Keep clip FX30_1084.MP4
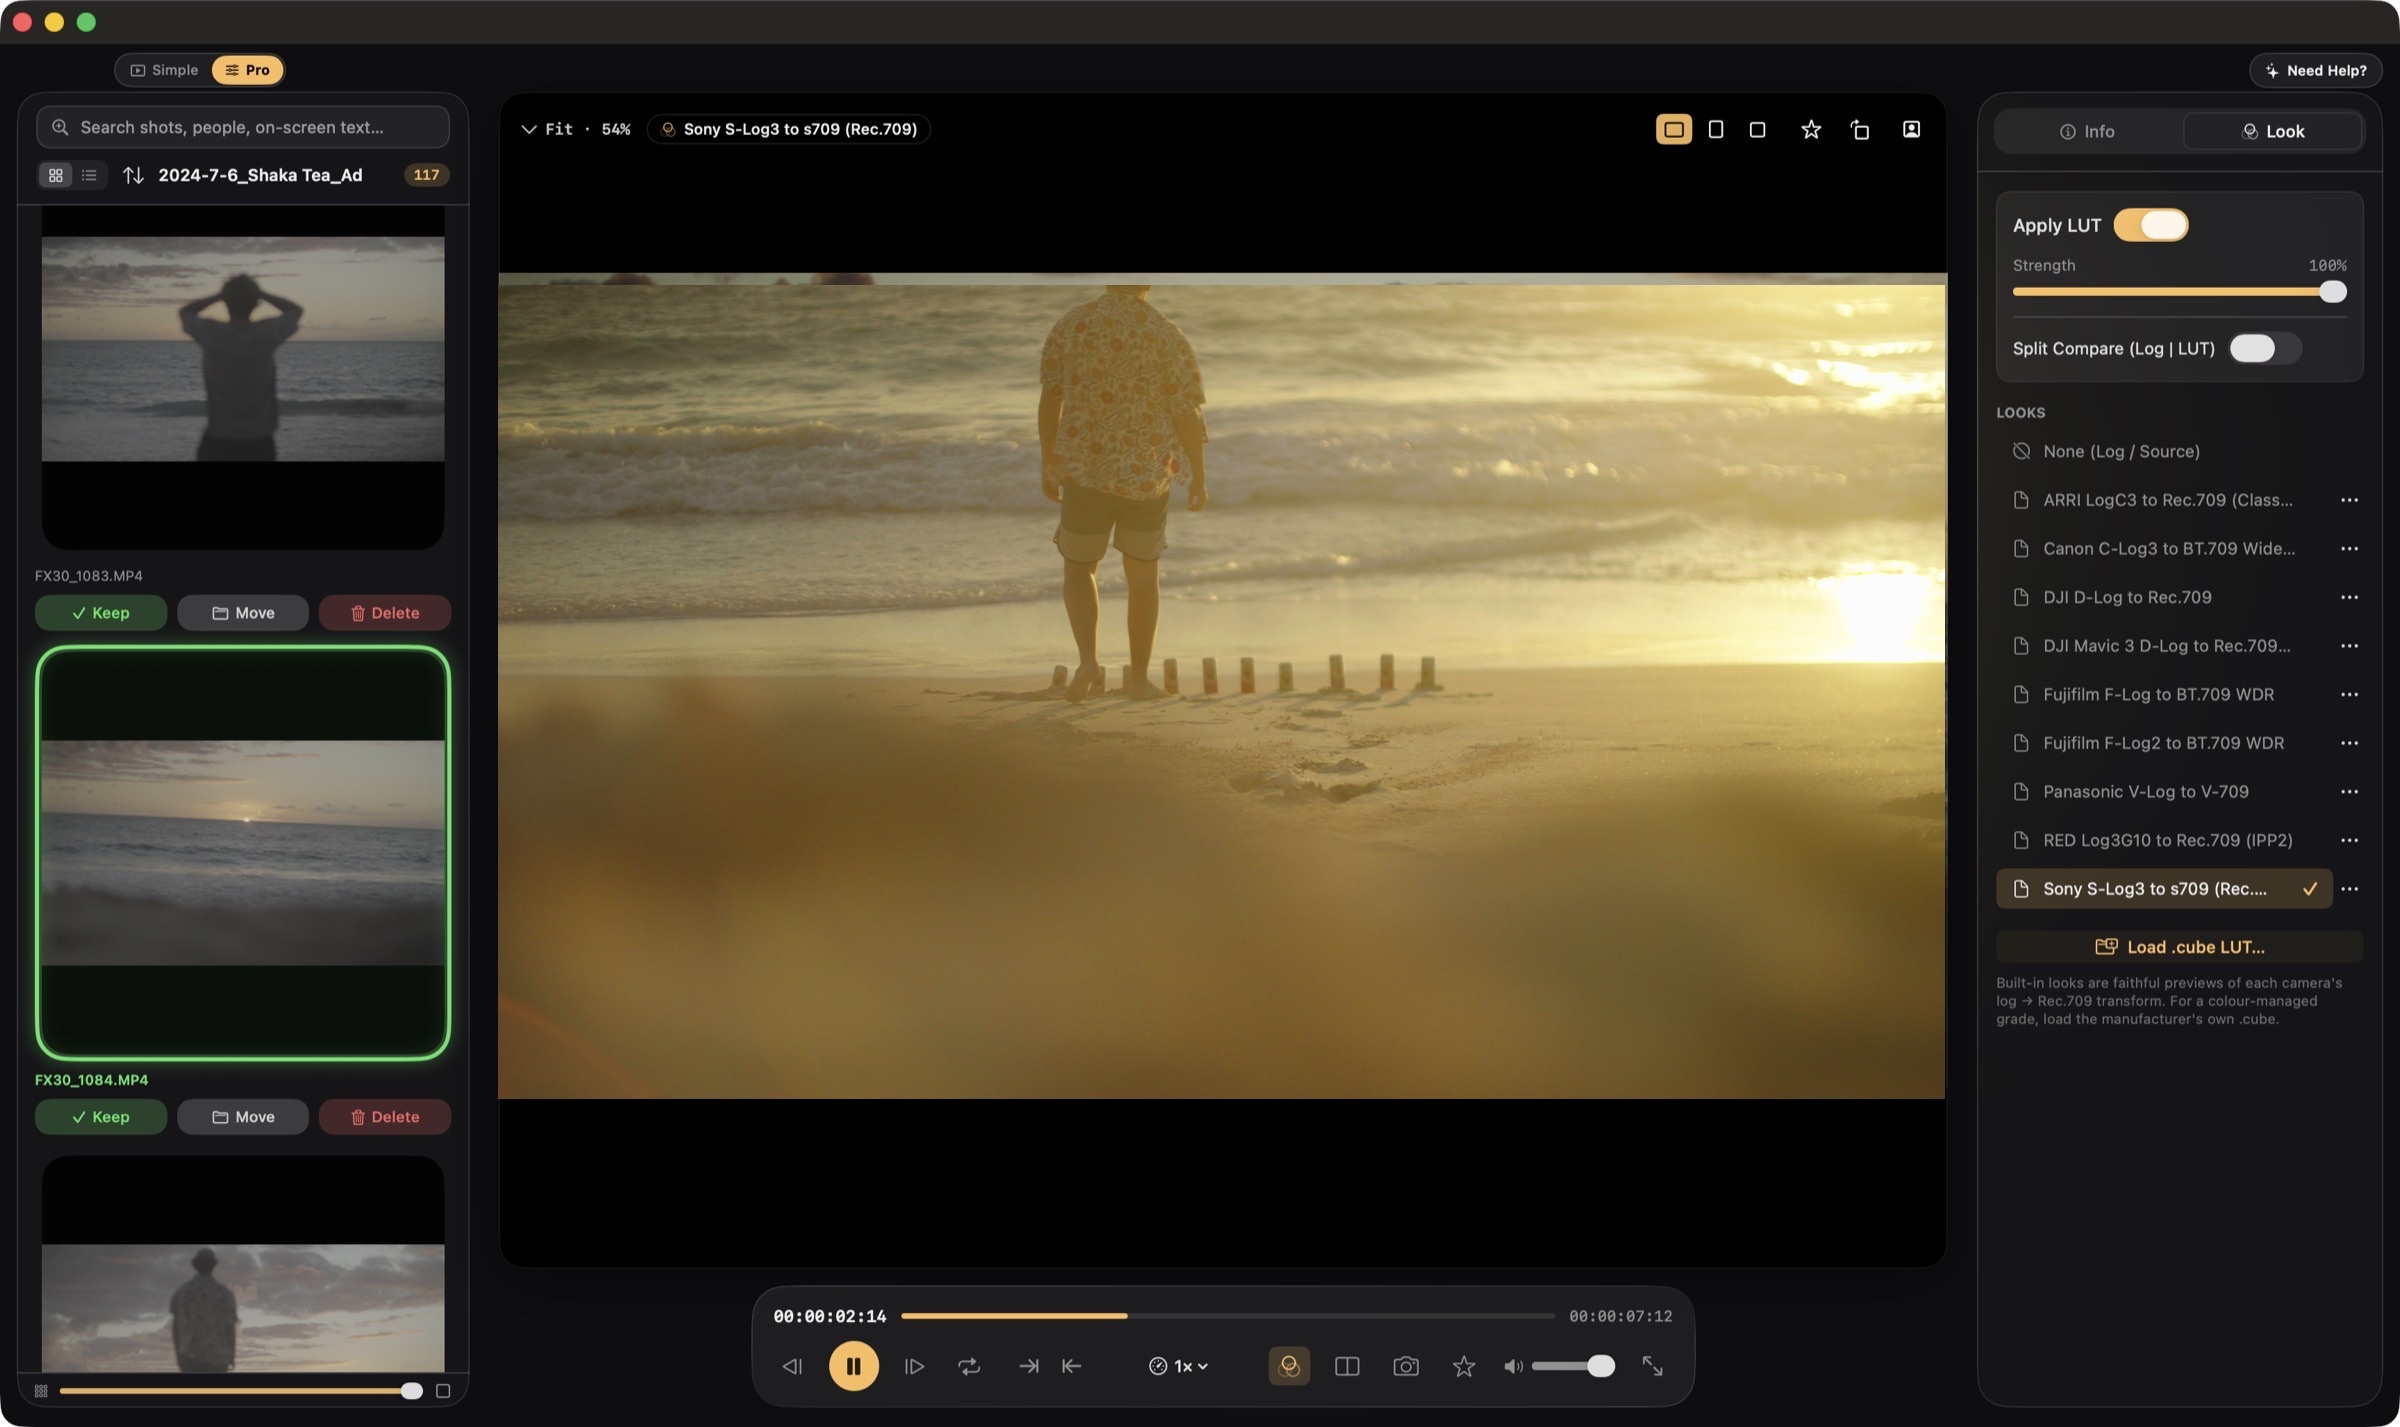The image size is (2400, 1427). [101, 1117]
